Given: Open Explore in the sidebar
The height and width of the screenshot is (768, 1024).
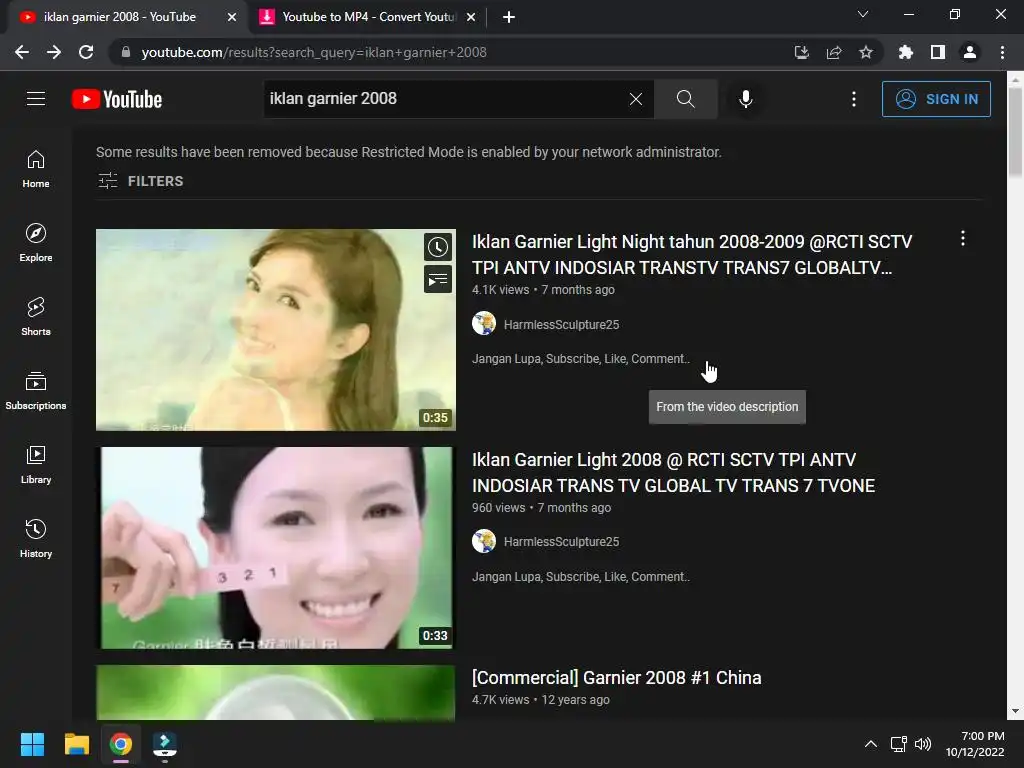Looking at the screenshot, I should [36, 242].
